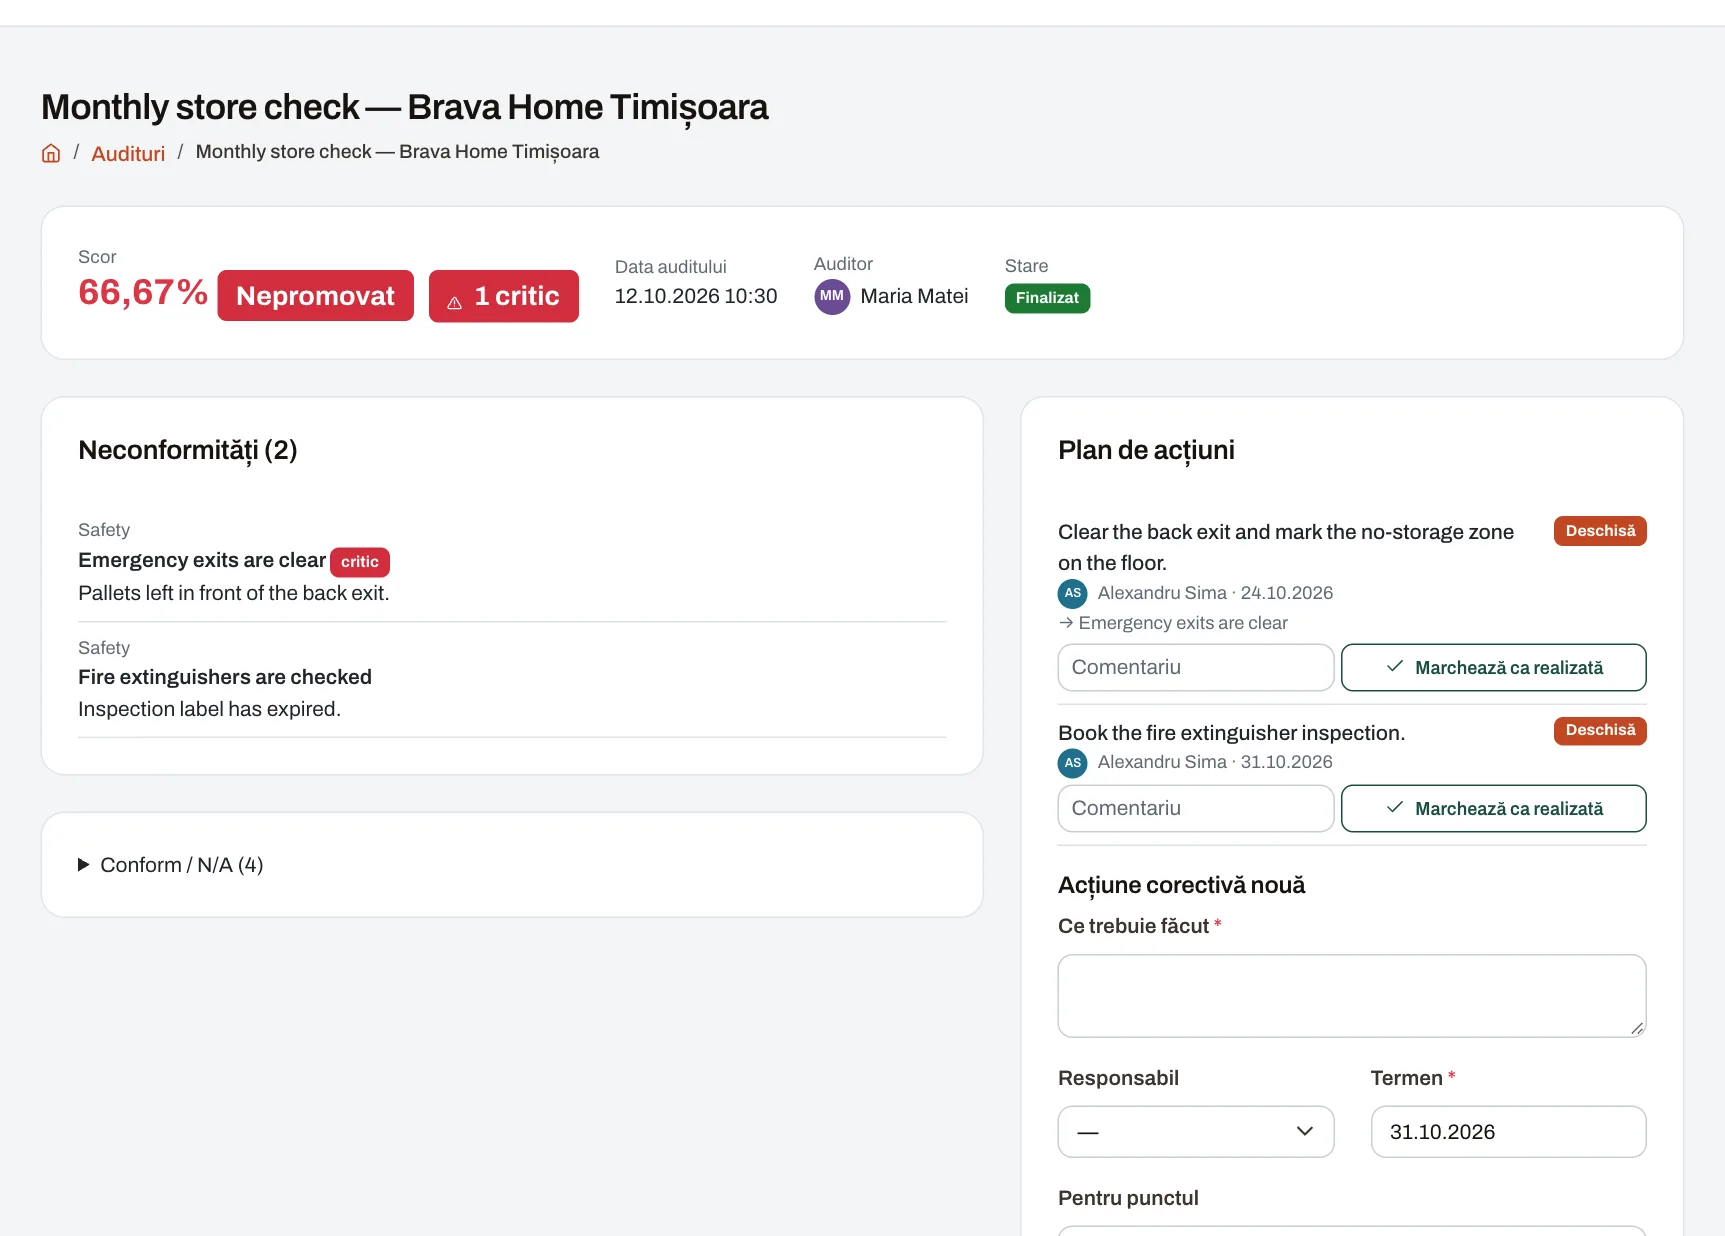Click the Nepromovat badge
This screenshot has width=1725, height=1236.
pyautogui.click(x=316, y=296)
